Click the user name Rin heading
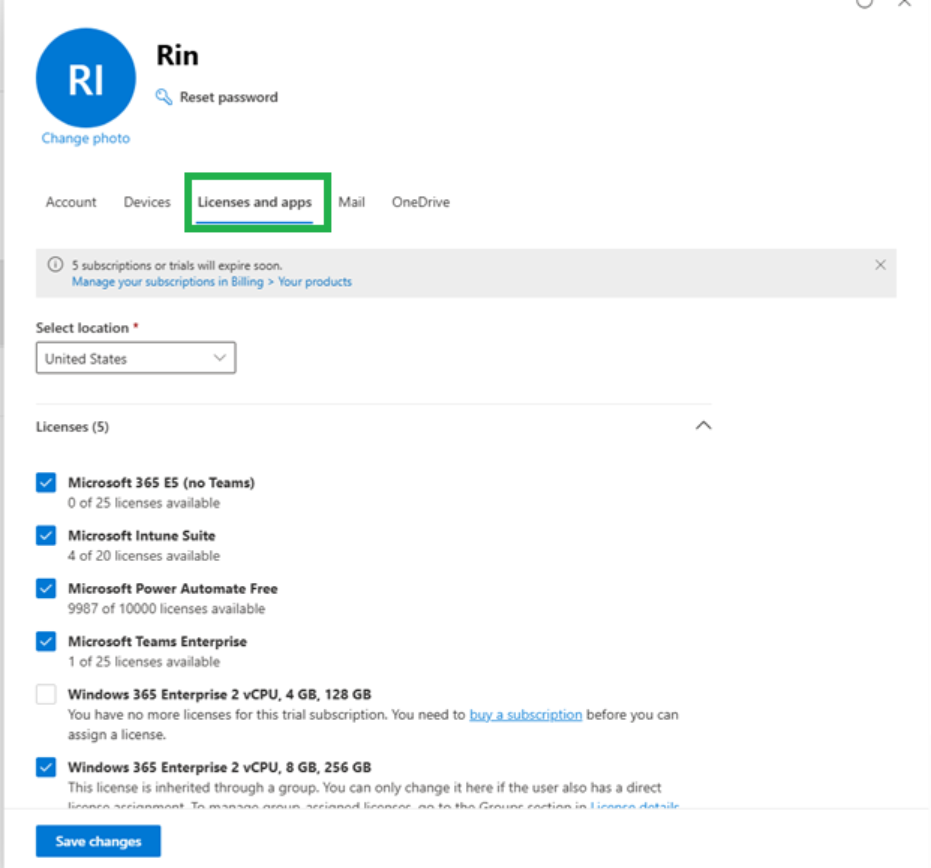This screenshot has width=931, height=868. pyautogui.click(x=178, y=55)
